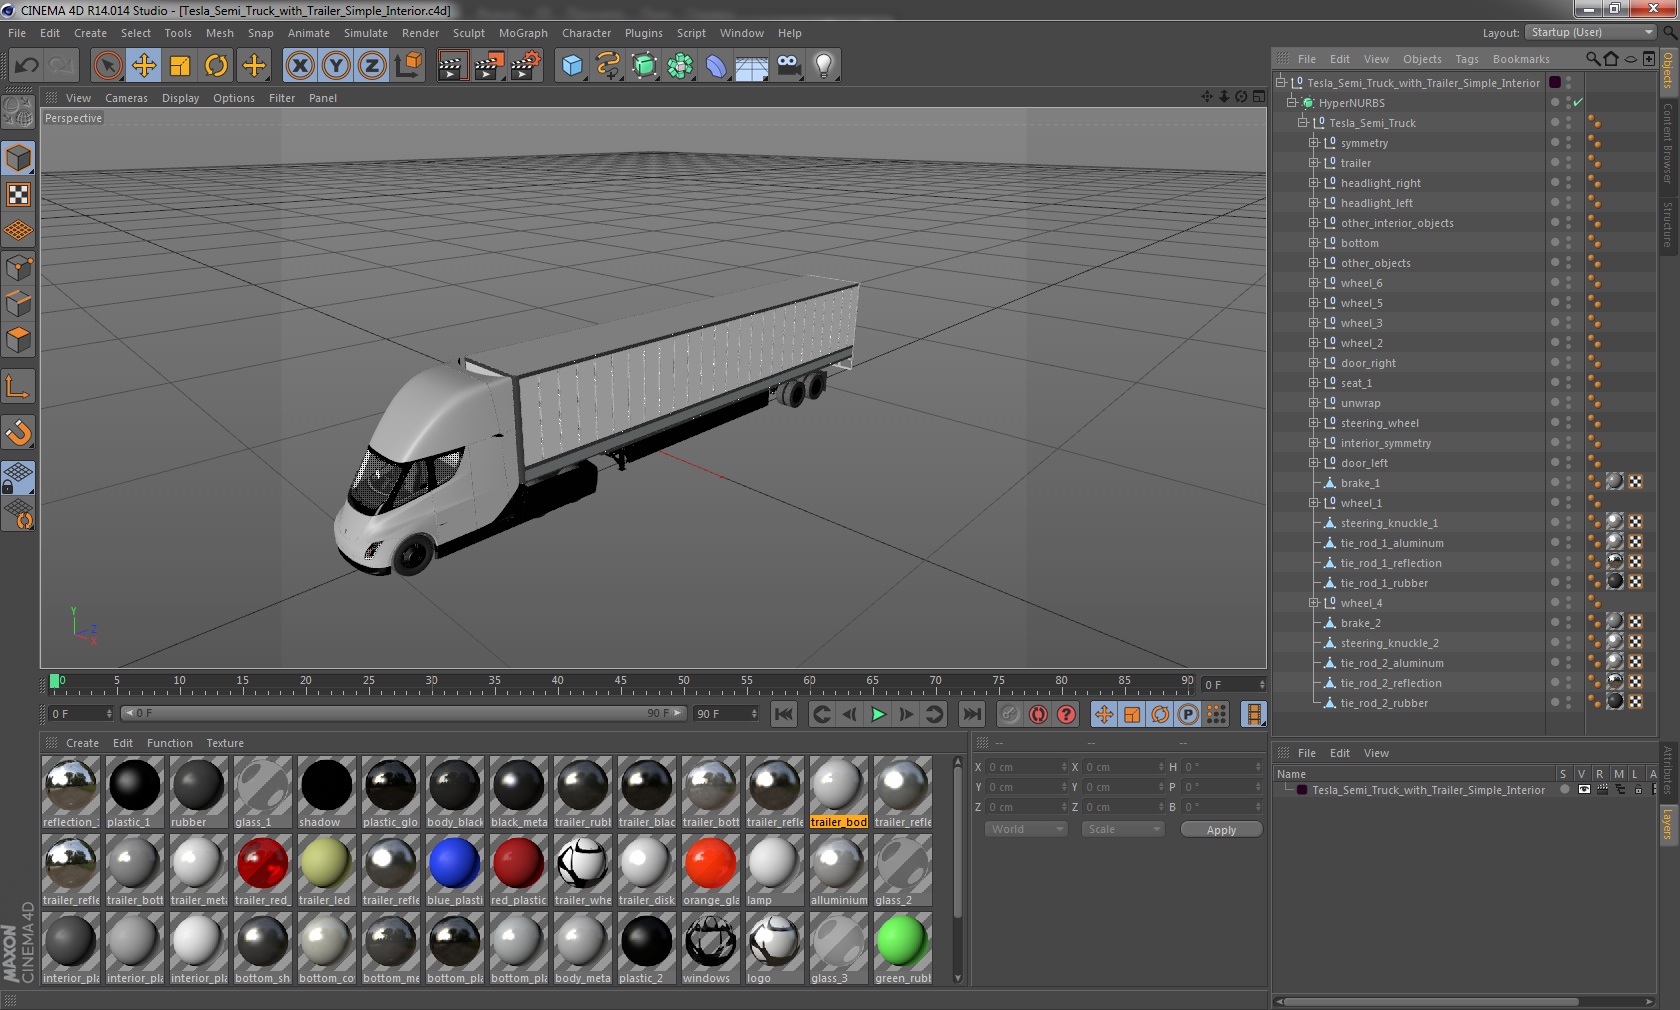The image size is (1680, 1010).
Task: Collapse the HyperNURBS tree node
Action: point(1292,103)
